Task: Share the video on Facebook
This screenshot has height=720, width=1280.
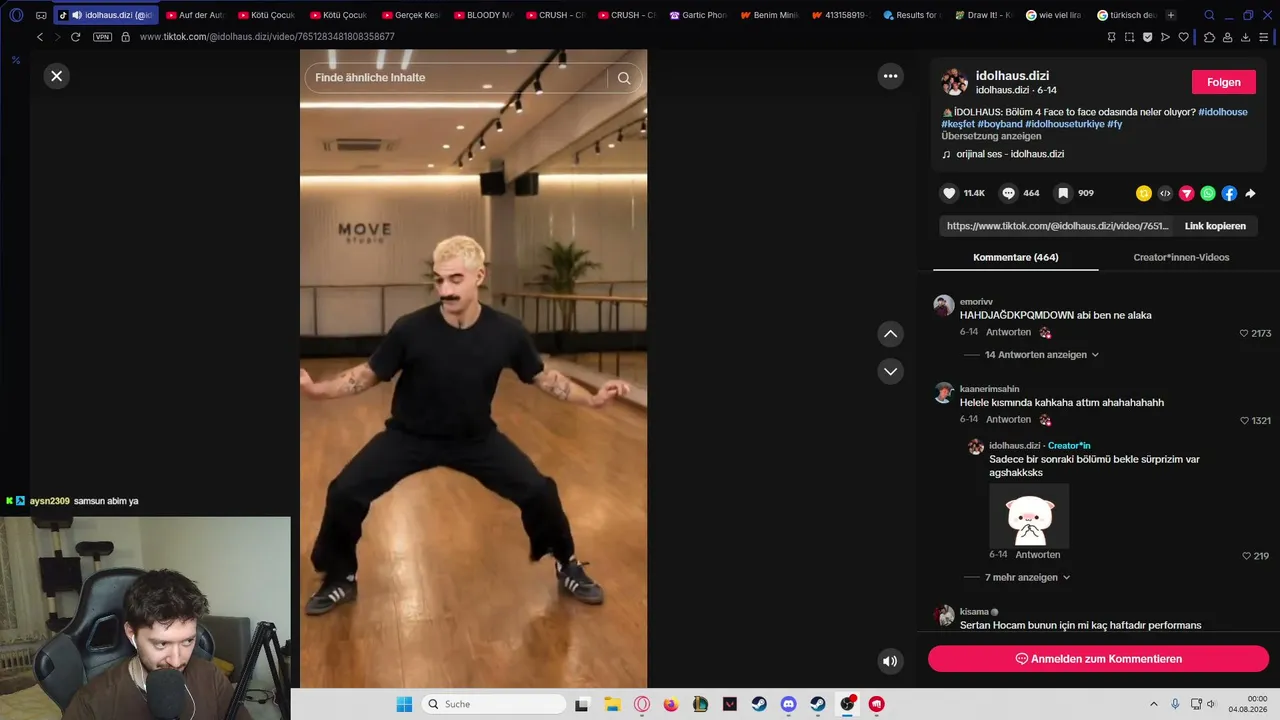Action: click(x=1229, y=193)
